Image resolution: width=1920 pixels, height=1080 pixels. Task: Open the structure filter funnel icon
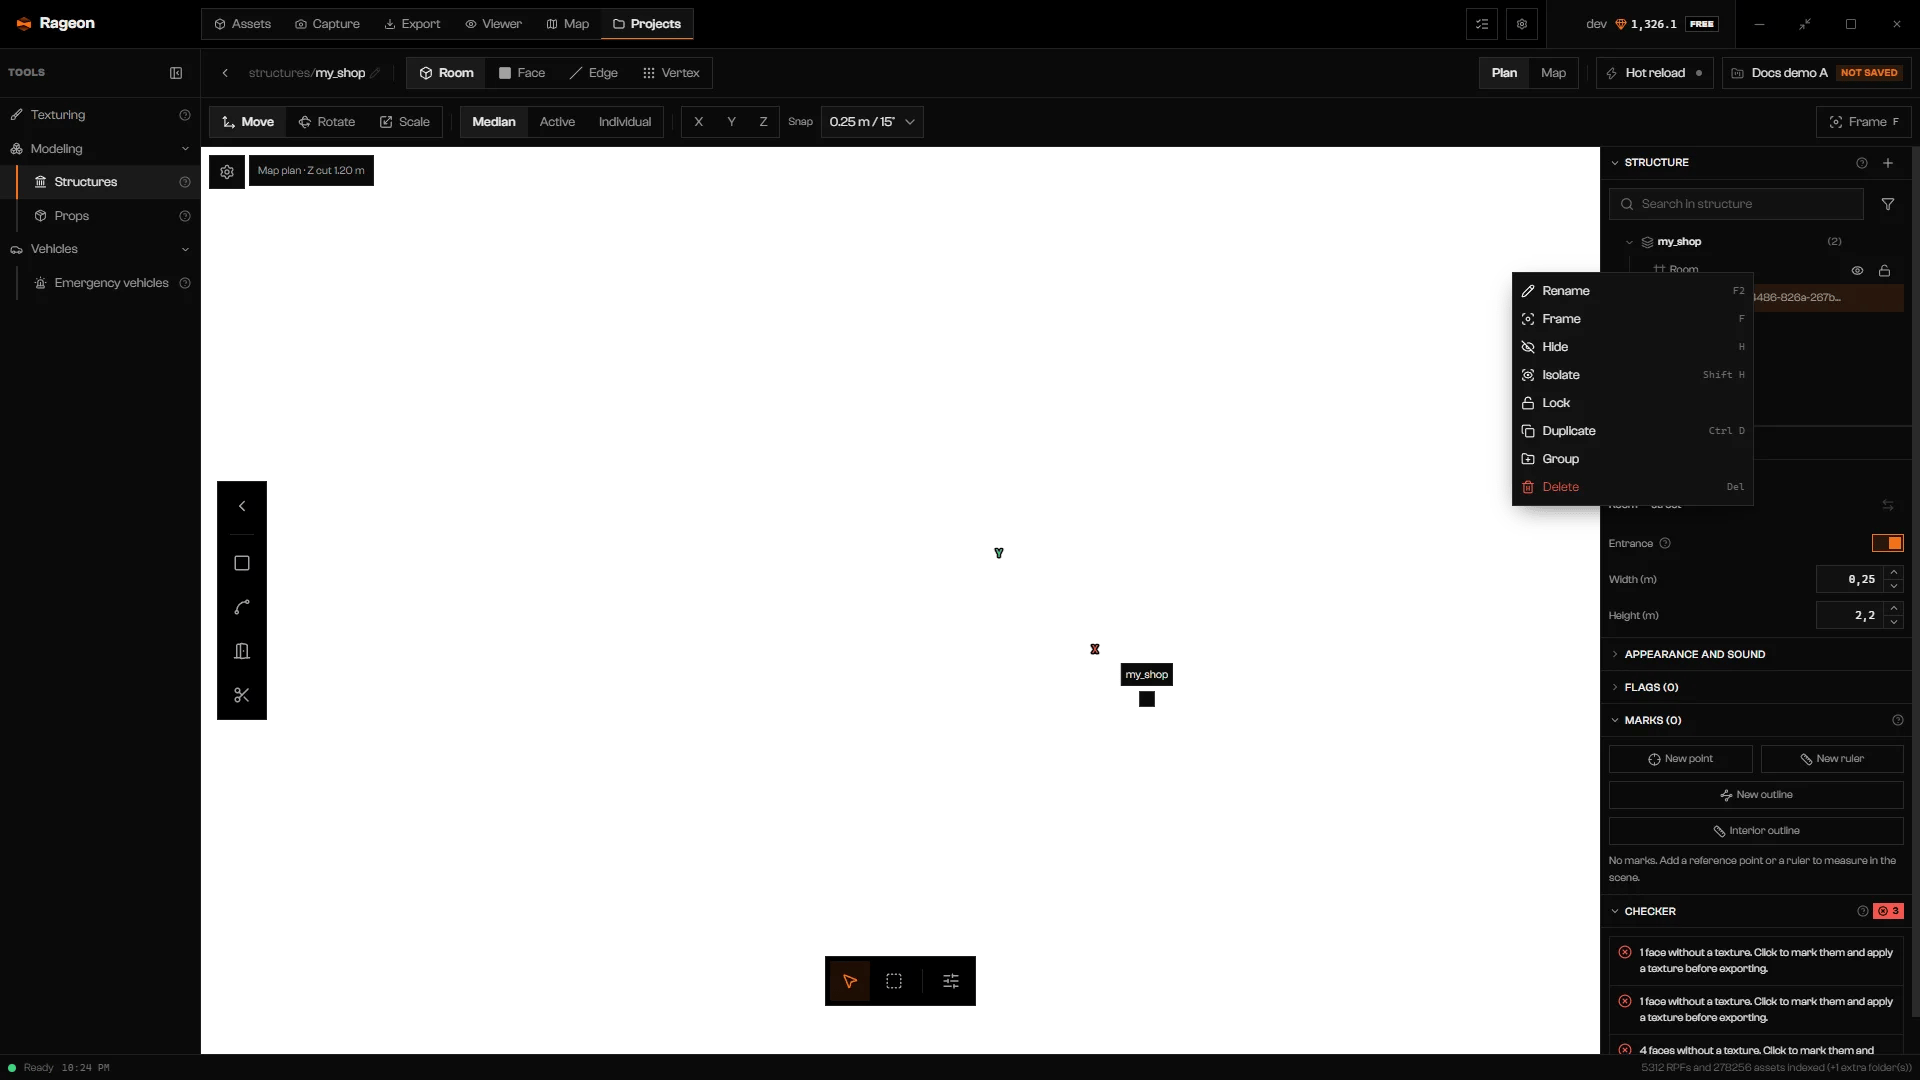click(1888, 204)
